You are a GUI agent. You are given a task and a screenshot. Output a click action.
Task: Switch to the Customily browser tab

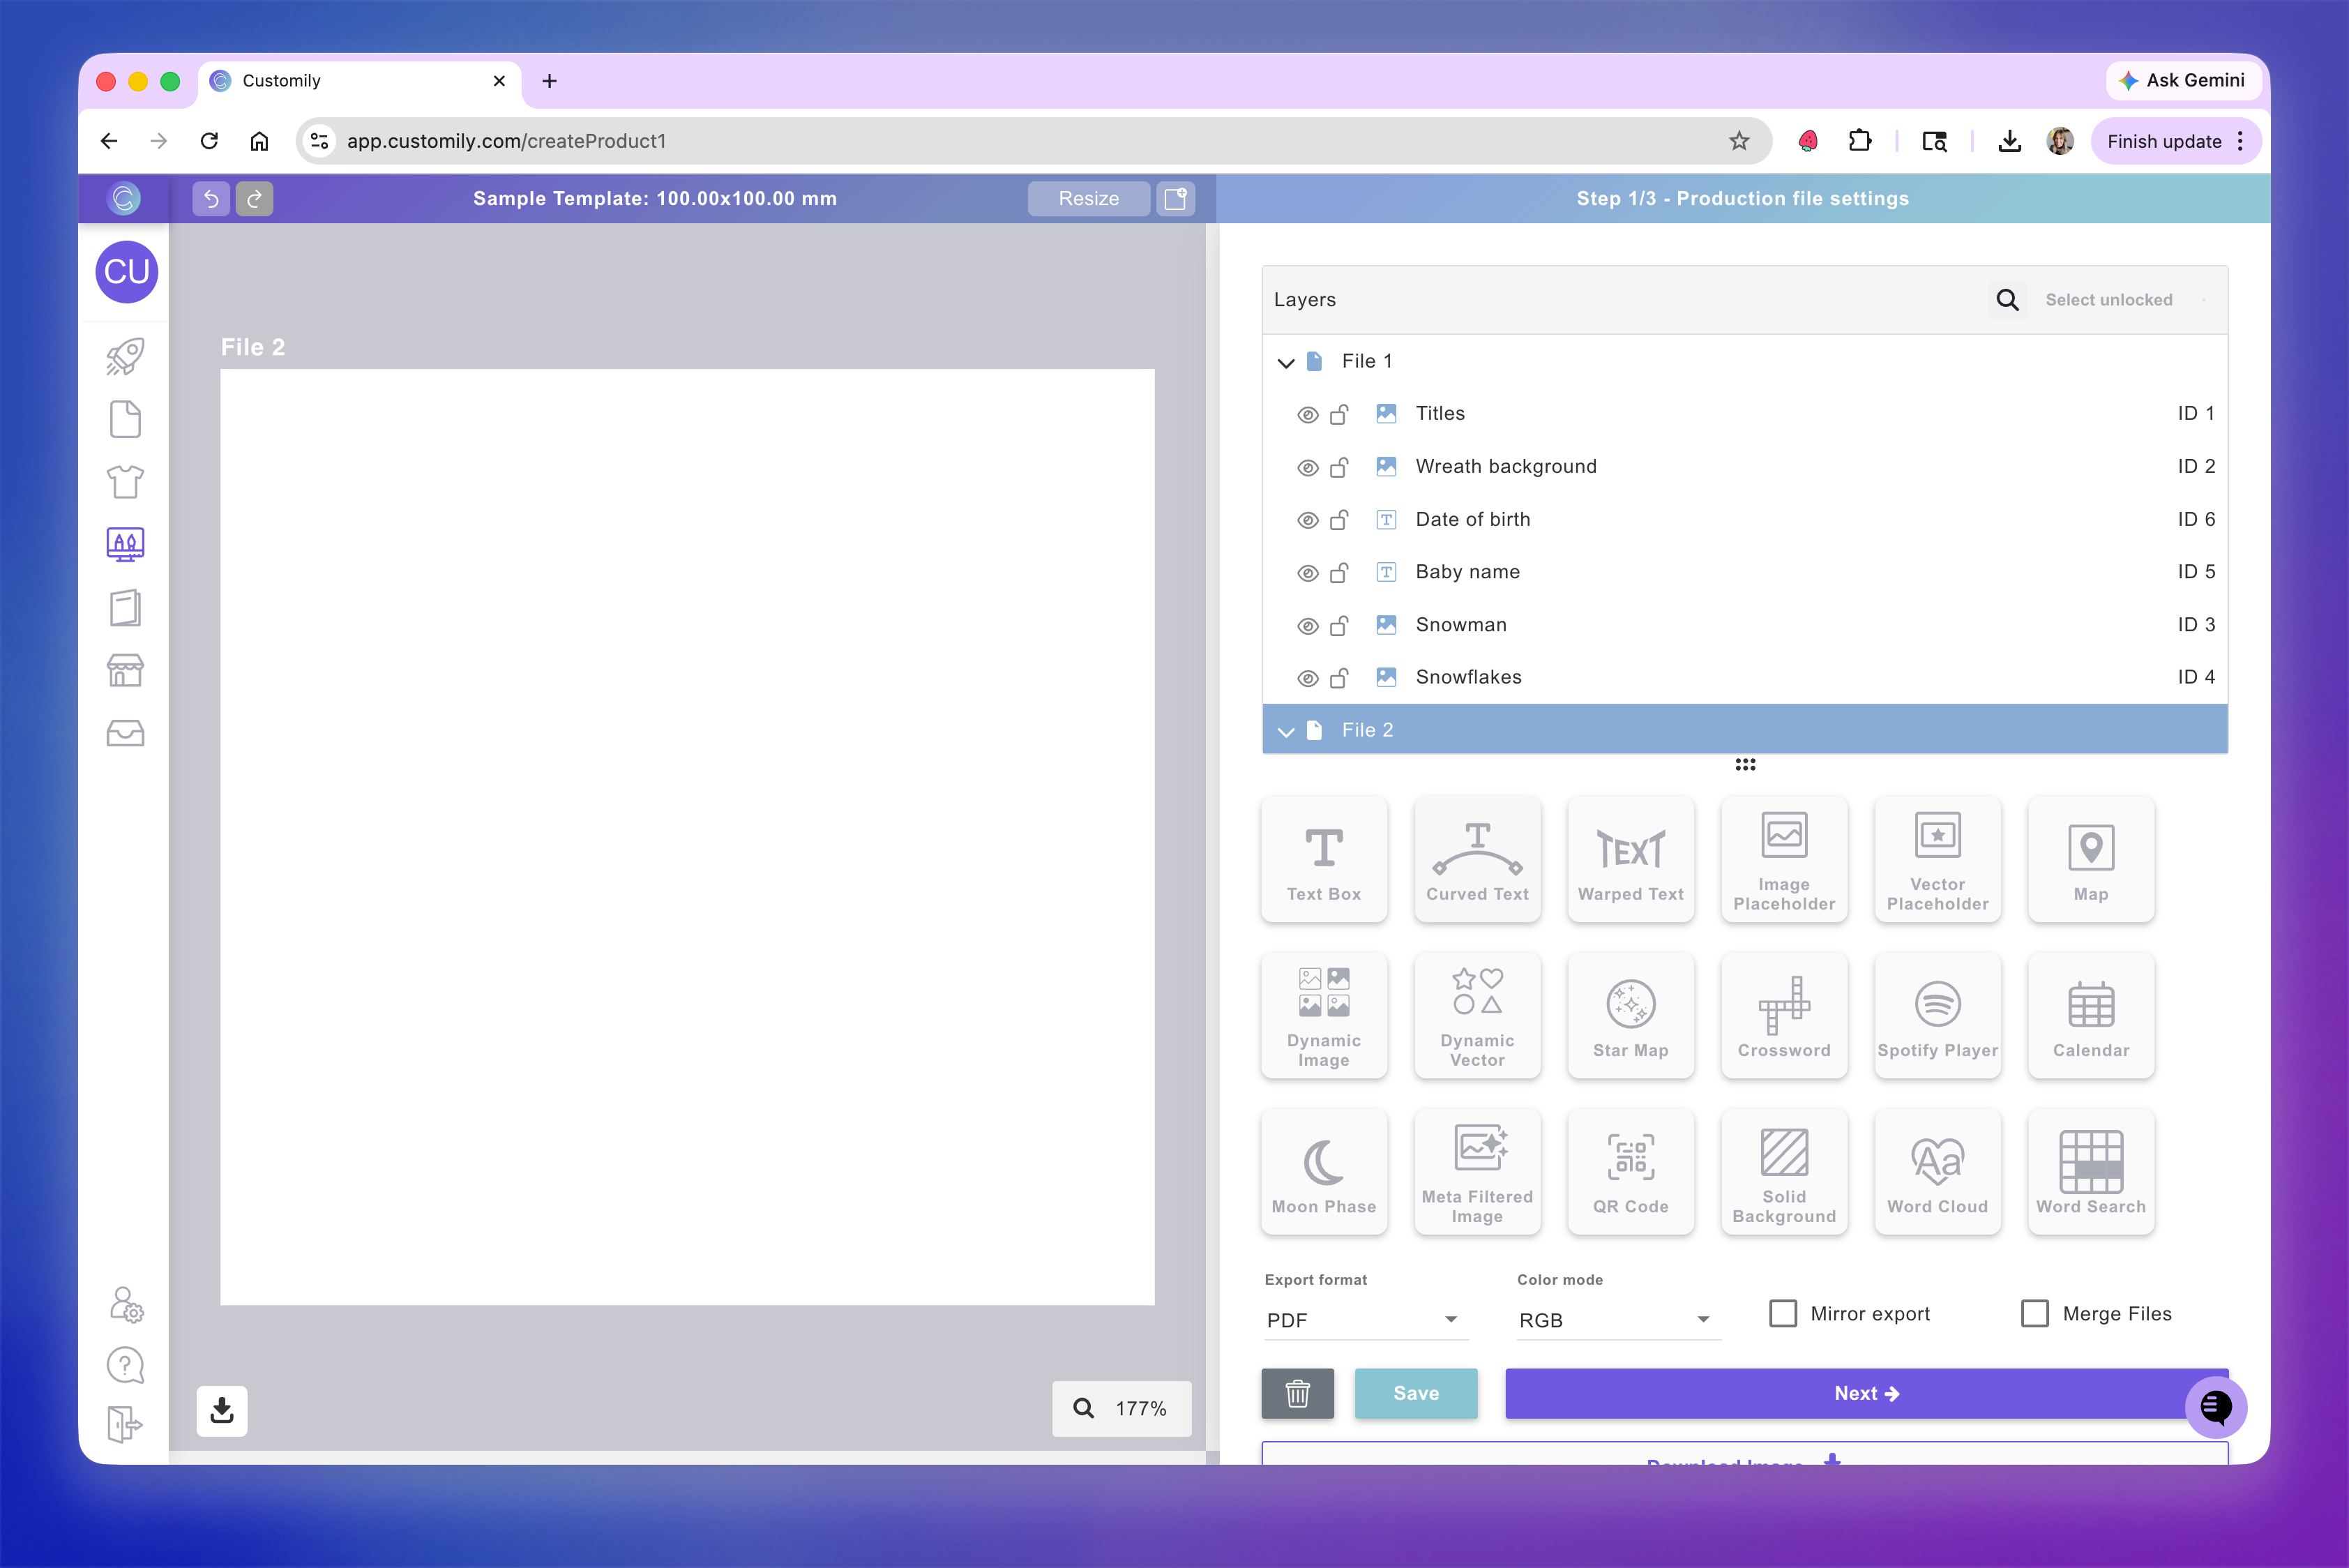360,81
